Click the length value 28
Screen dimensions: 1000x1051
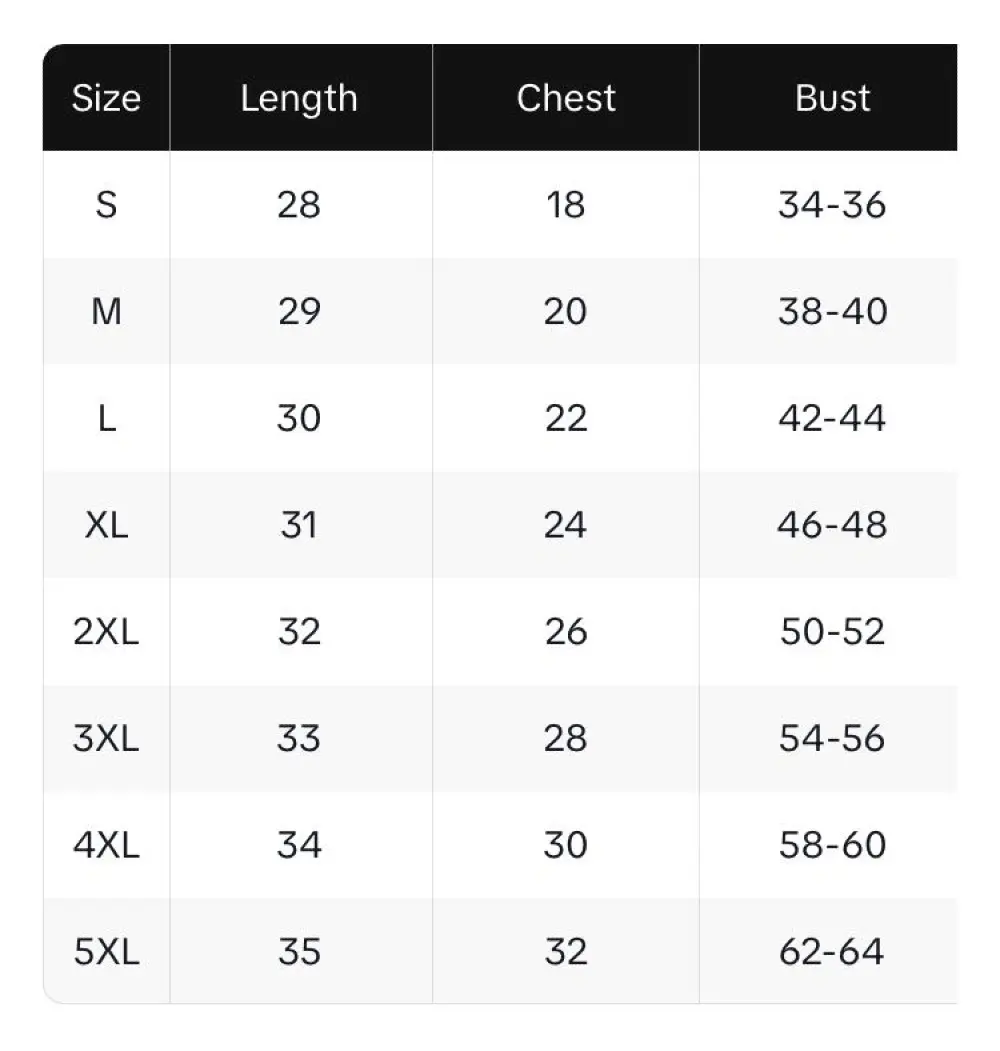[x=299, y=205]
